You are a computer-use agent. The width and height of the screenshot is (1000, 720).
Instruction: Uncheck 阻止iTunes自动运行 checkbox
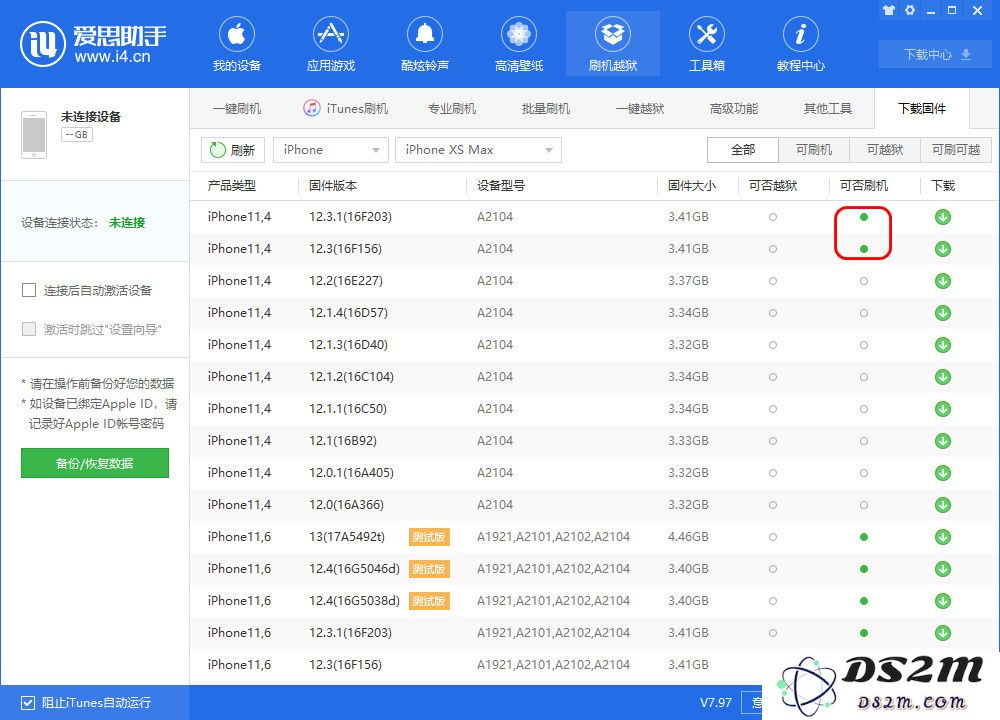click(x=27, y=703)
